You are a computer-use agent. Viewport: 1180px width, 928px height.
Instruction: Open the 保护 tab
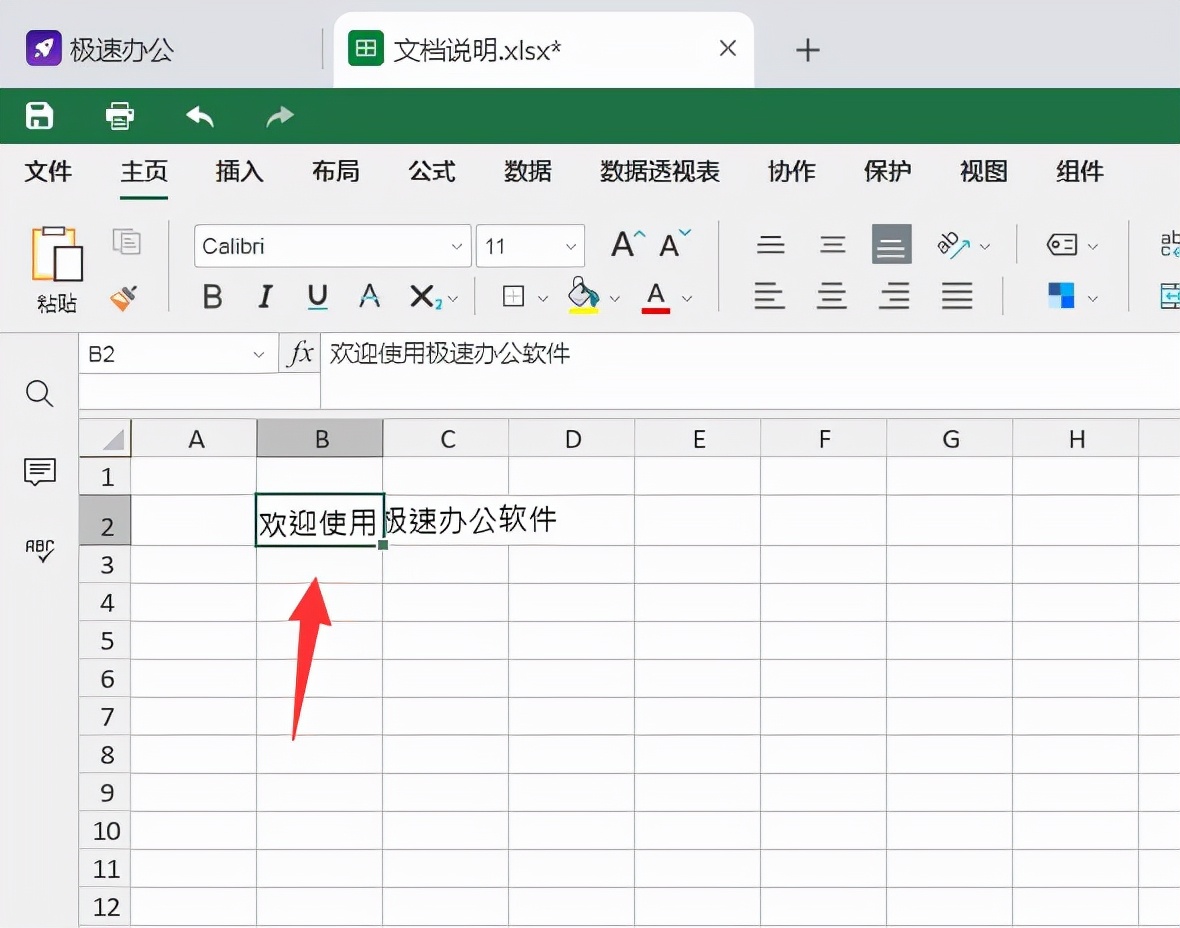pos(887,172)
